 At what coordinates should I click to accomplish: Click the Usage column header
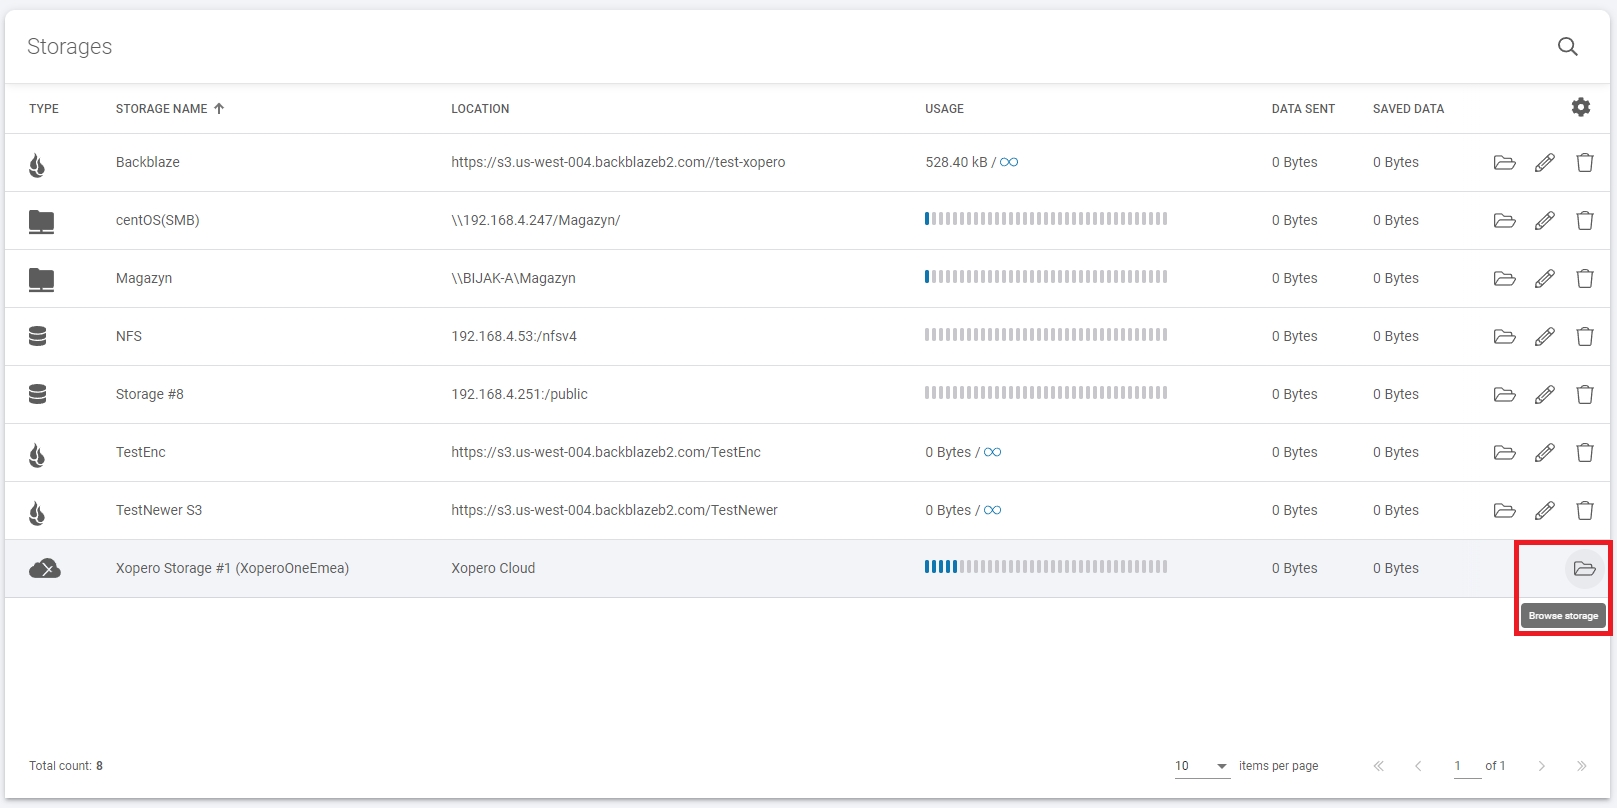coord(944,109)
